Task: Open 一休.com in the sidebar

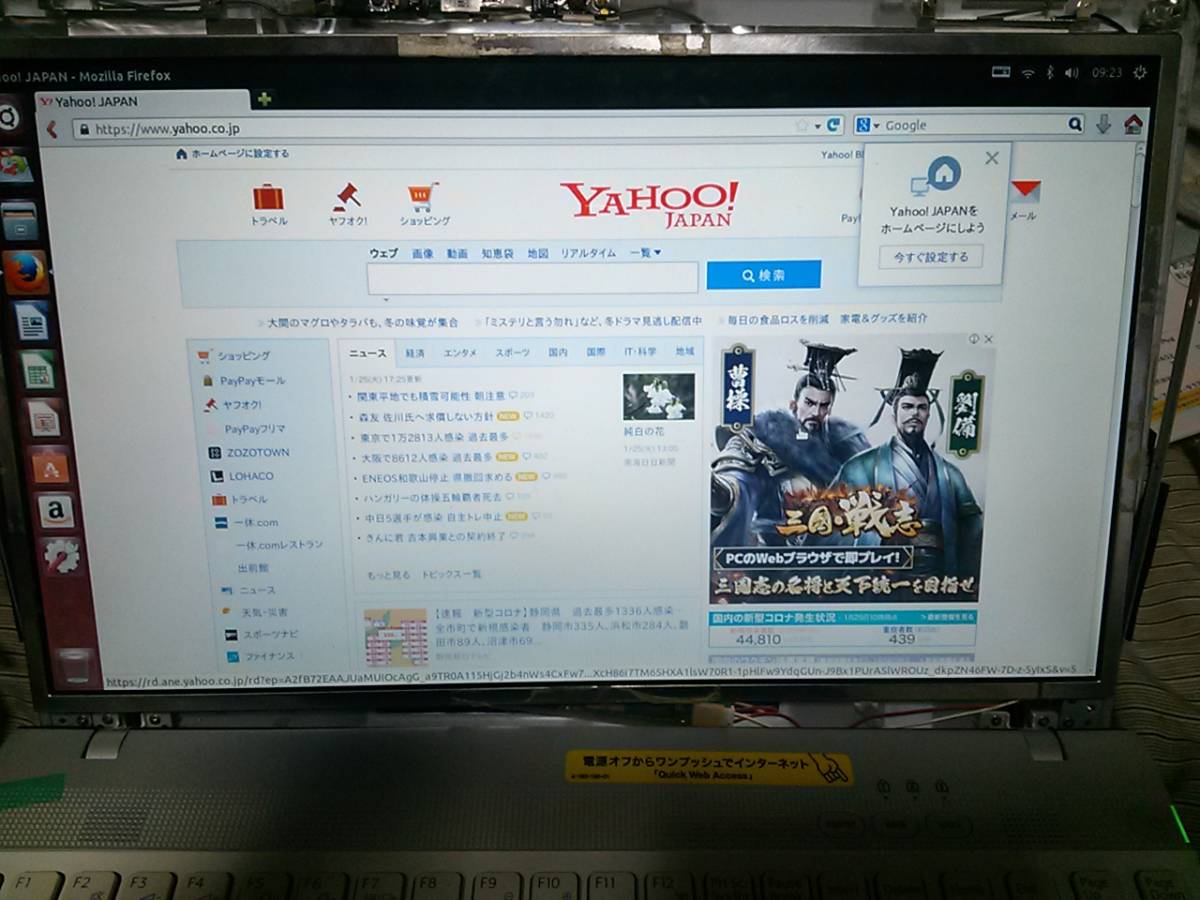Action: click(256, 522)
